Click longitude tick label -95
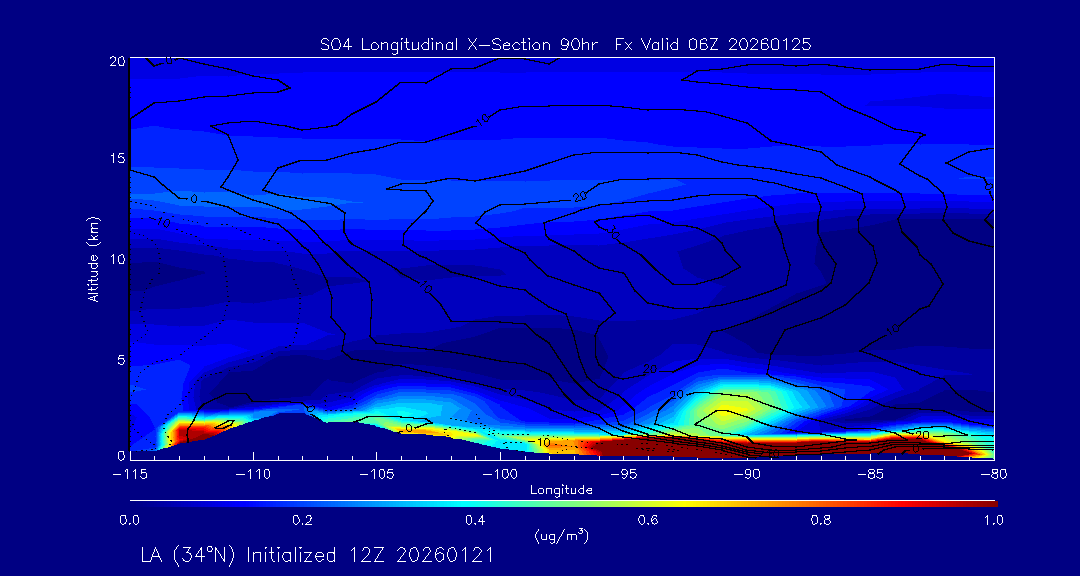Viewport: 1080px width, 576px height. [x=623, y=475]
